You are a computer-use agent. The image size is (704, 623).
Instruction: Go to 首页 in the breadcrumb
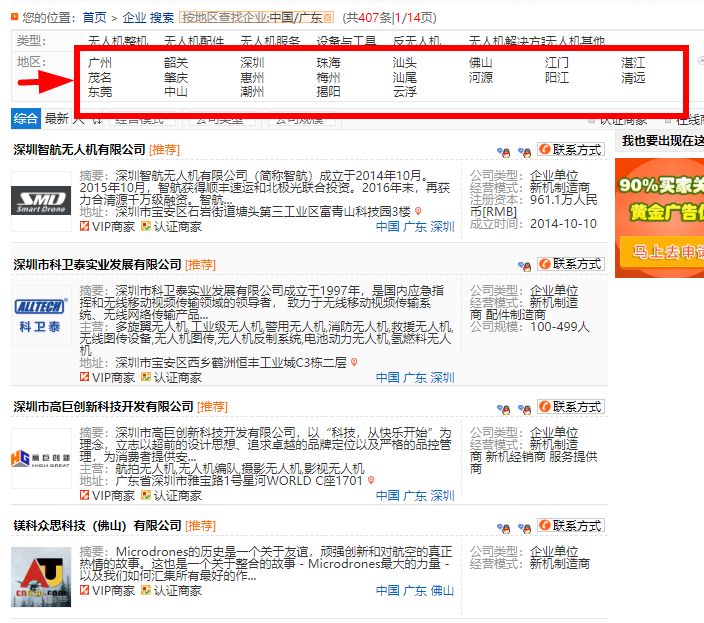95,17
